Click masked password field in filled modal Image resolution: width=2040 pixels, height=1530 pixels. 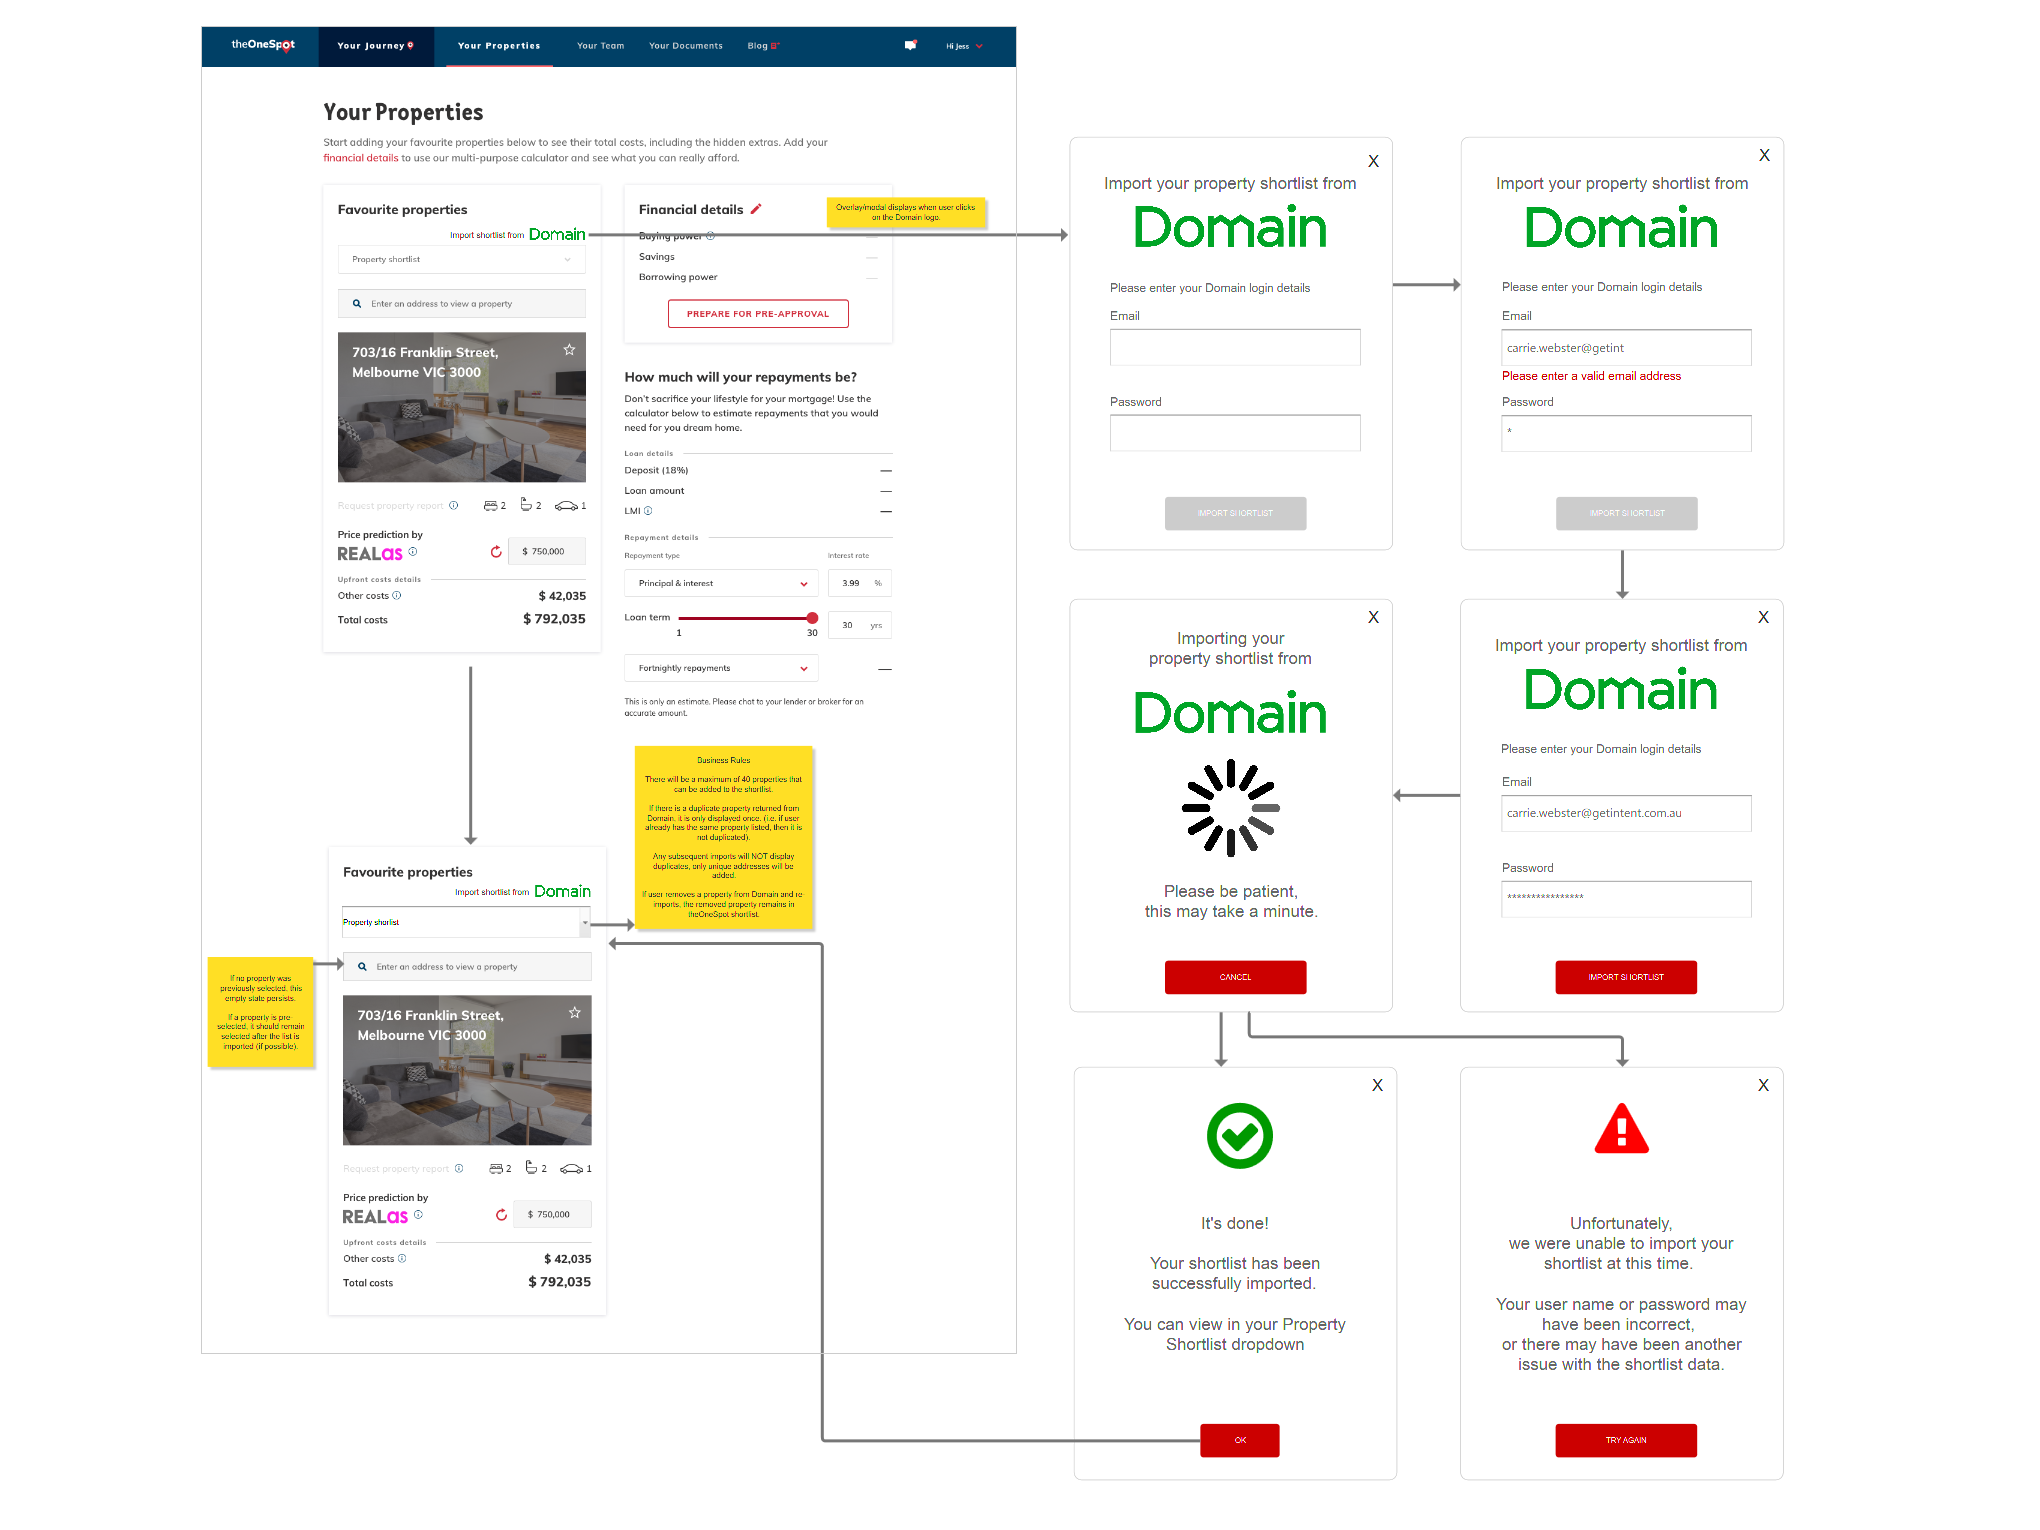pos(1626,899)
